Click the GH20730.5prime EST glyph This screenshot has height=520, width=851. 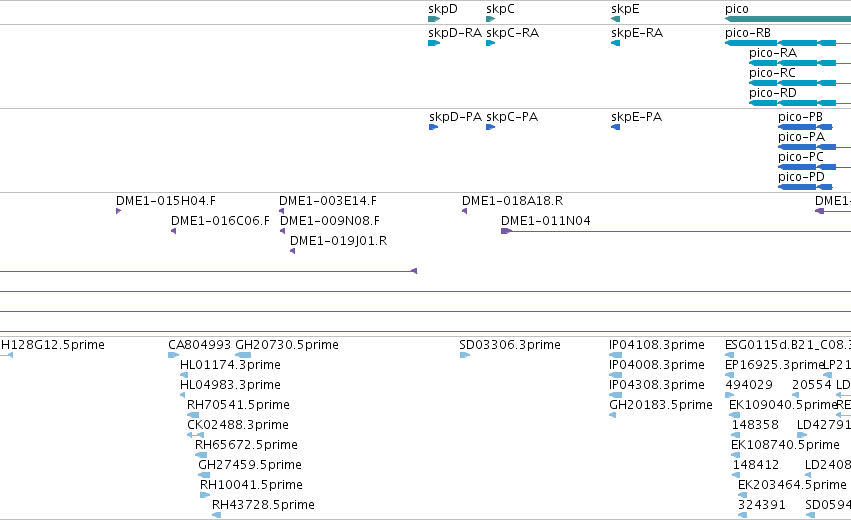243,355
